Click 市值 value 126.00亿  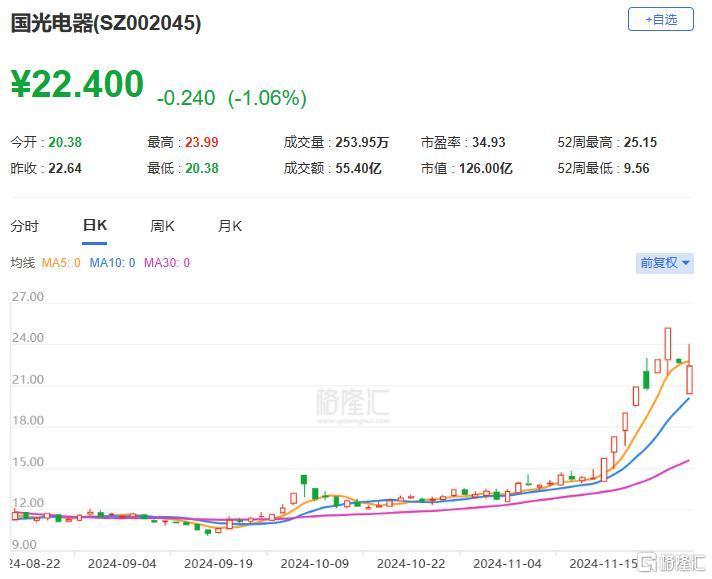pos(485,168)
